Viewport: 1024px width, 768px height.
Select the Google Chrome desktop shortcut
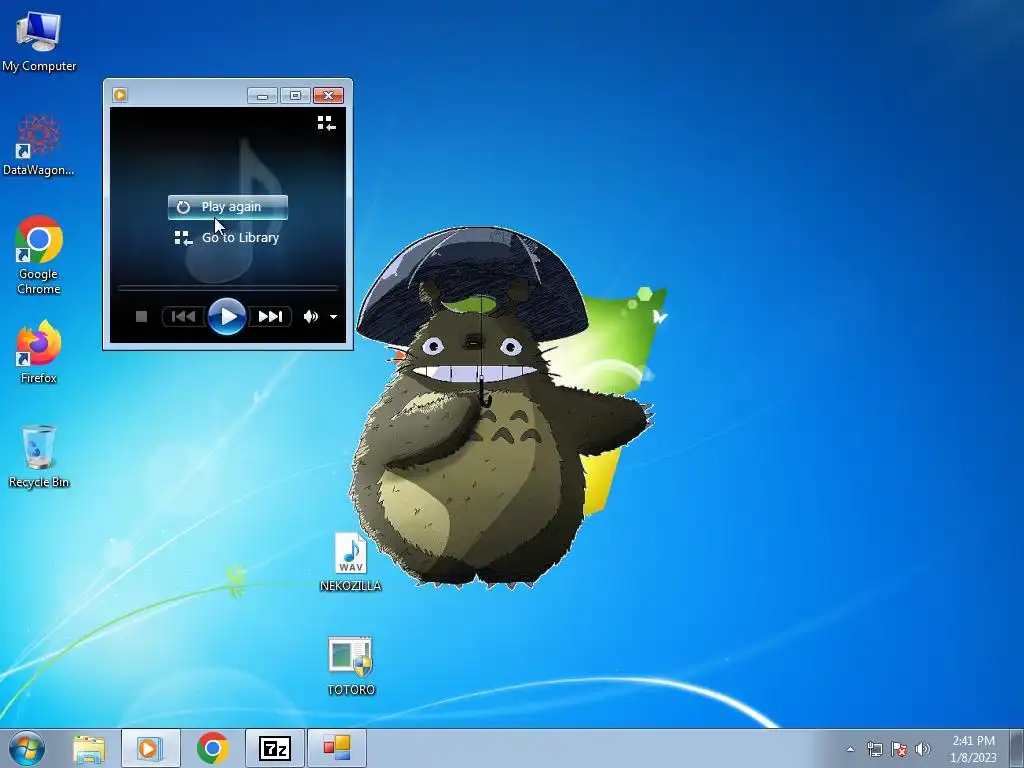(39, 255)
